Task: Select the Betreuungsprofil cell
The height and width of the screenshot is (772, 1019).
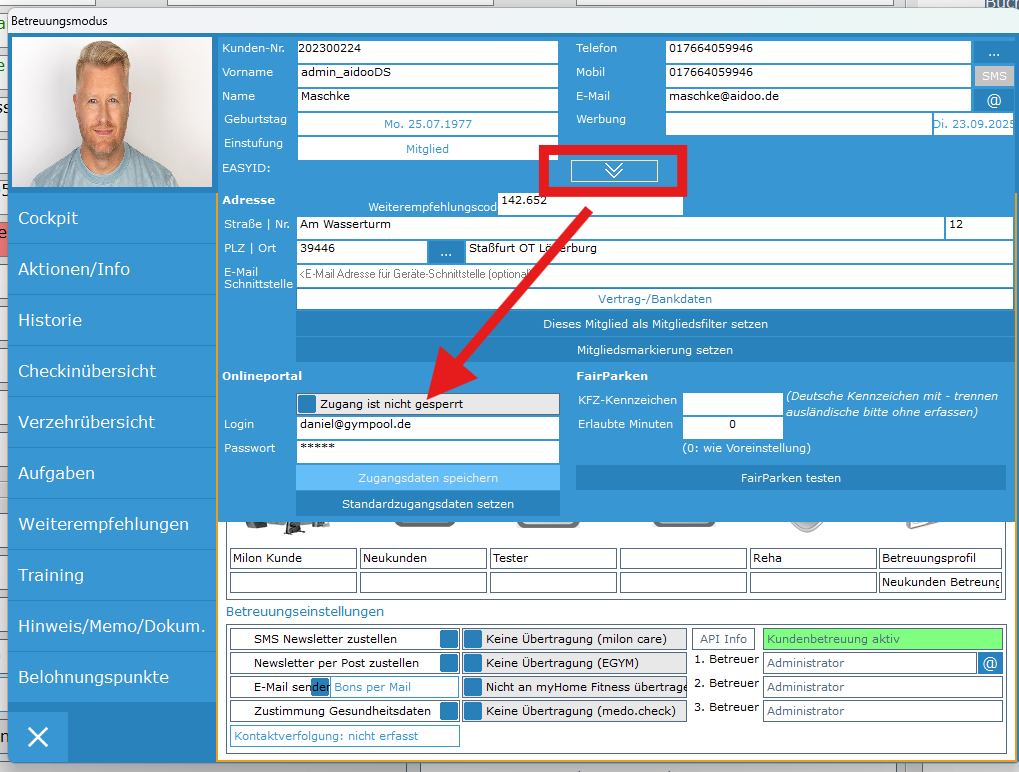Action: point(940,558)
